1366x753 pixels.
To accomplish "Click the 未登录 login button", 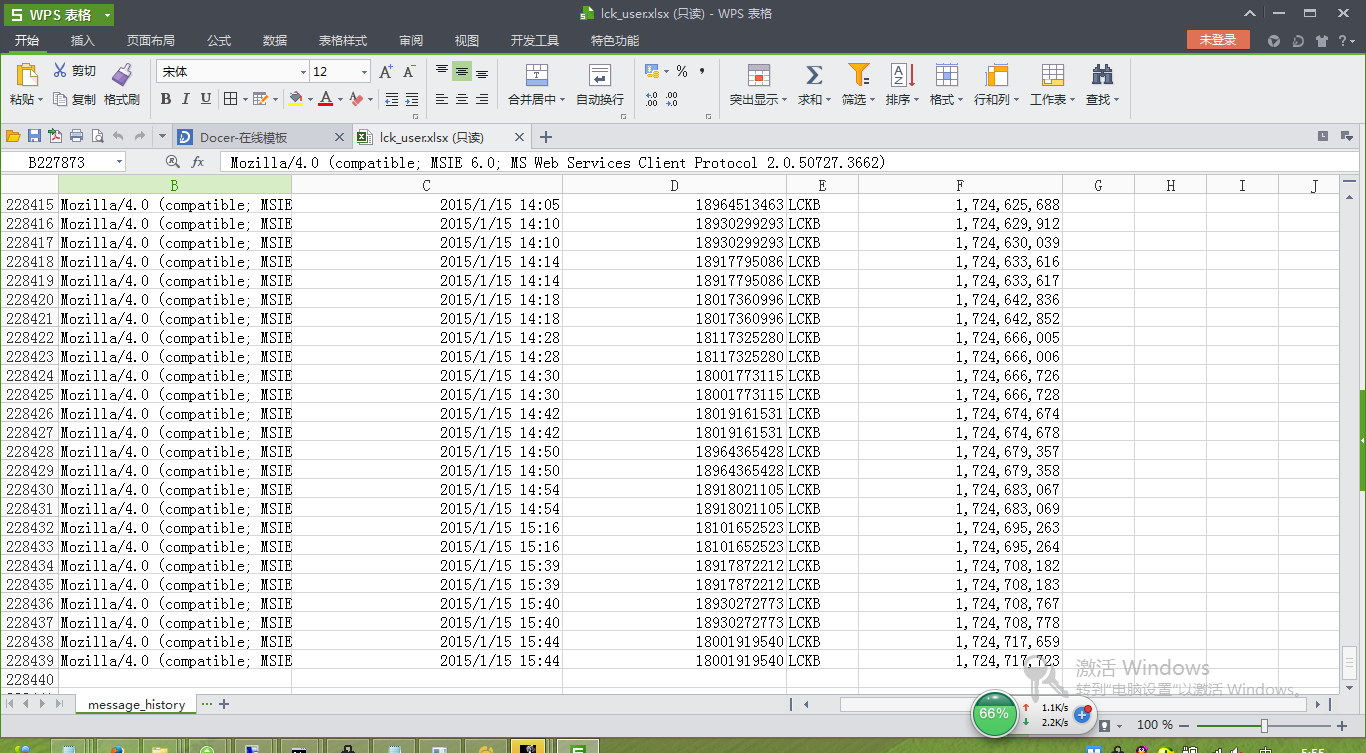I will (x=1218, y=40).
